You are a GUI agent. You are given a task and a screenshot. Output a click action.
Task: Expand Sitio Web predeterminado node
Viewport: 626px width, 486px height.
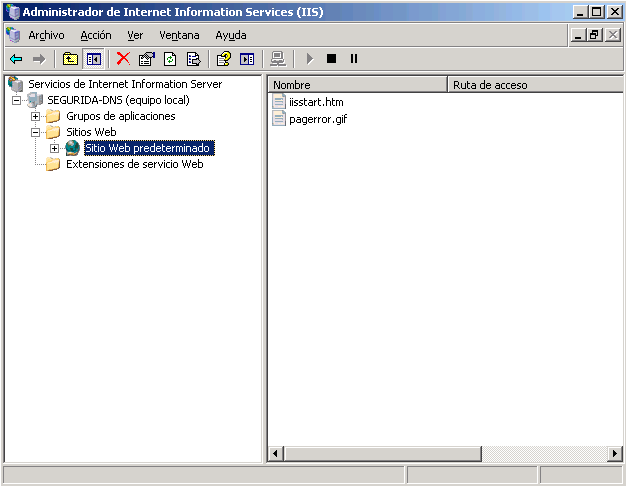pos(55,148)
